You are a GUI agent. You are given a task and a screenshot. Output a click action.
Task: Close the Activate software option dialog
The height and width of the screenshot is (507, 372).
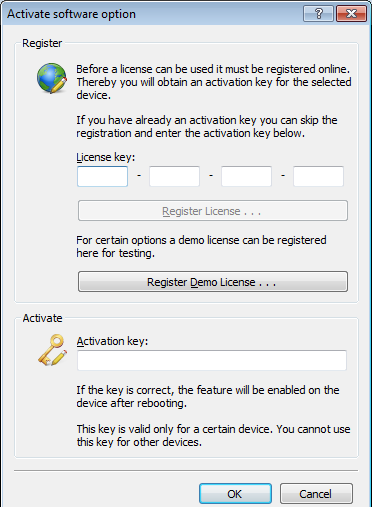coord(351,14)
